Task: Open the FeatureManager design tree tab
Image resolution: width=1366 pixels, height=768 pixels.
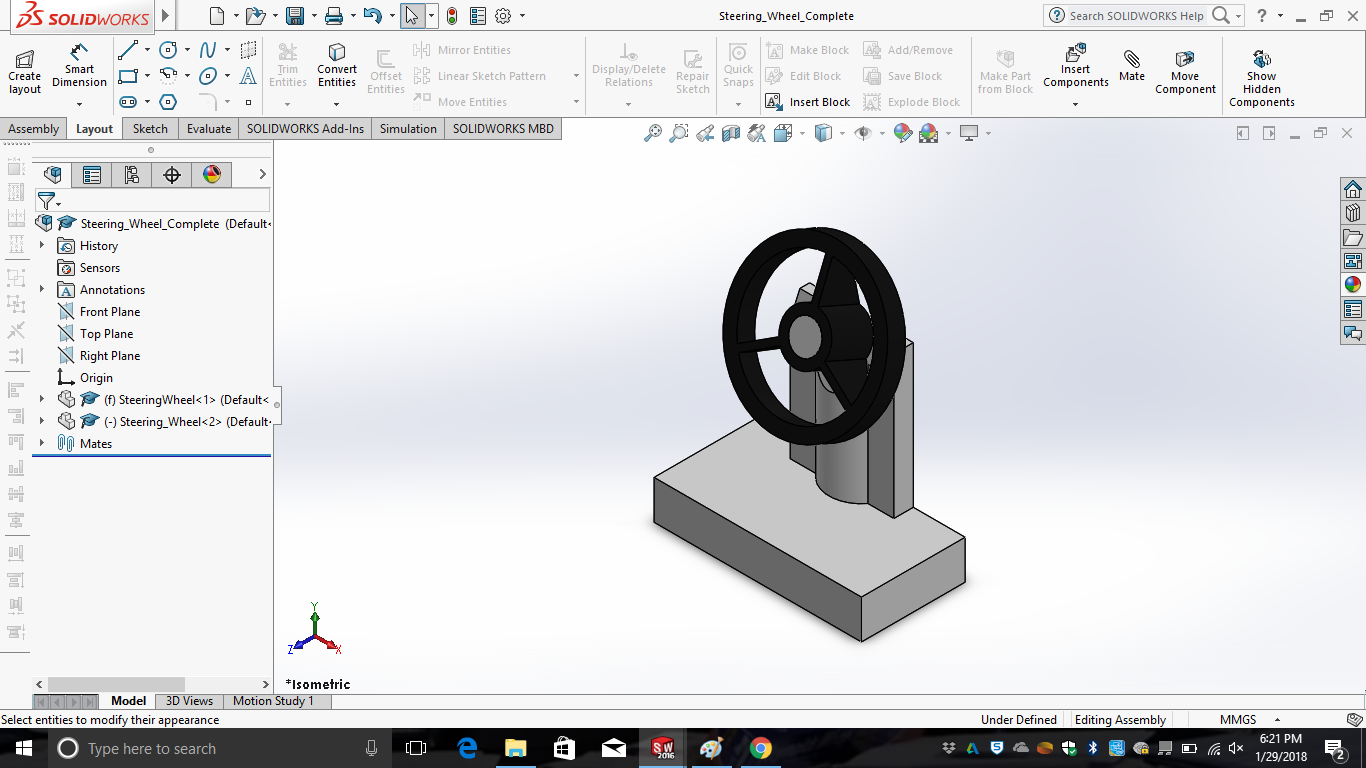Action: tap(53, 175)
